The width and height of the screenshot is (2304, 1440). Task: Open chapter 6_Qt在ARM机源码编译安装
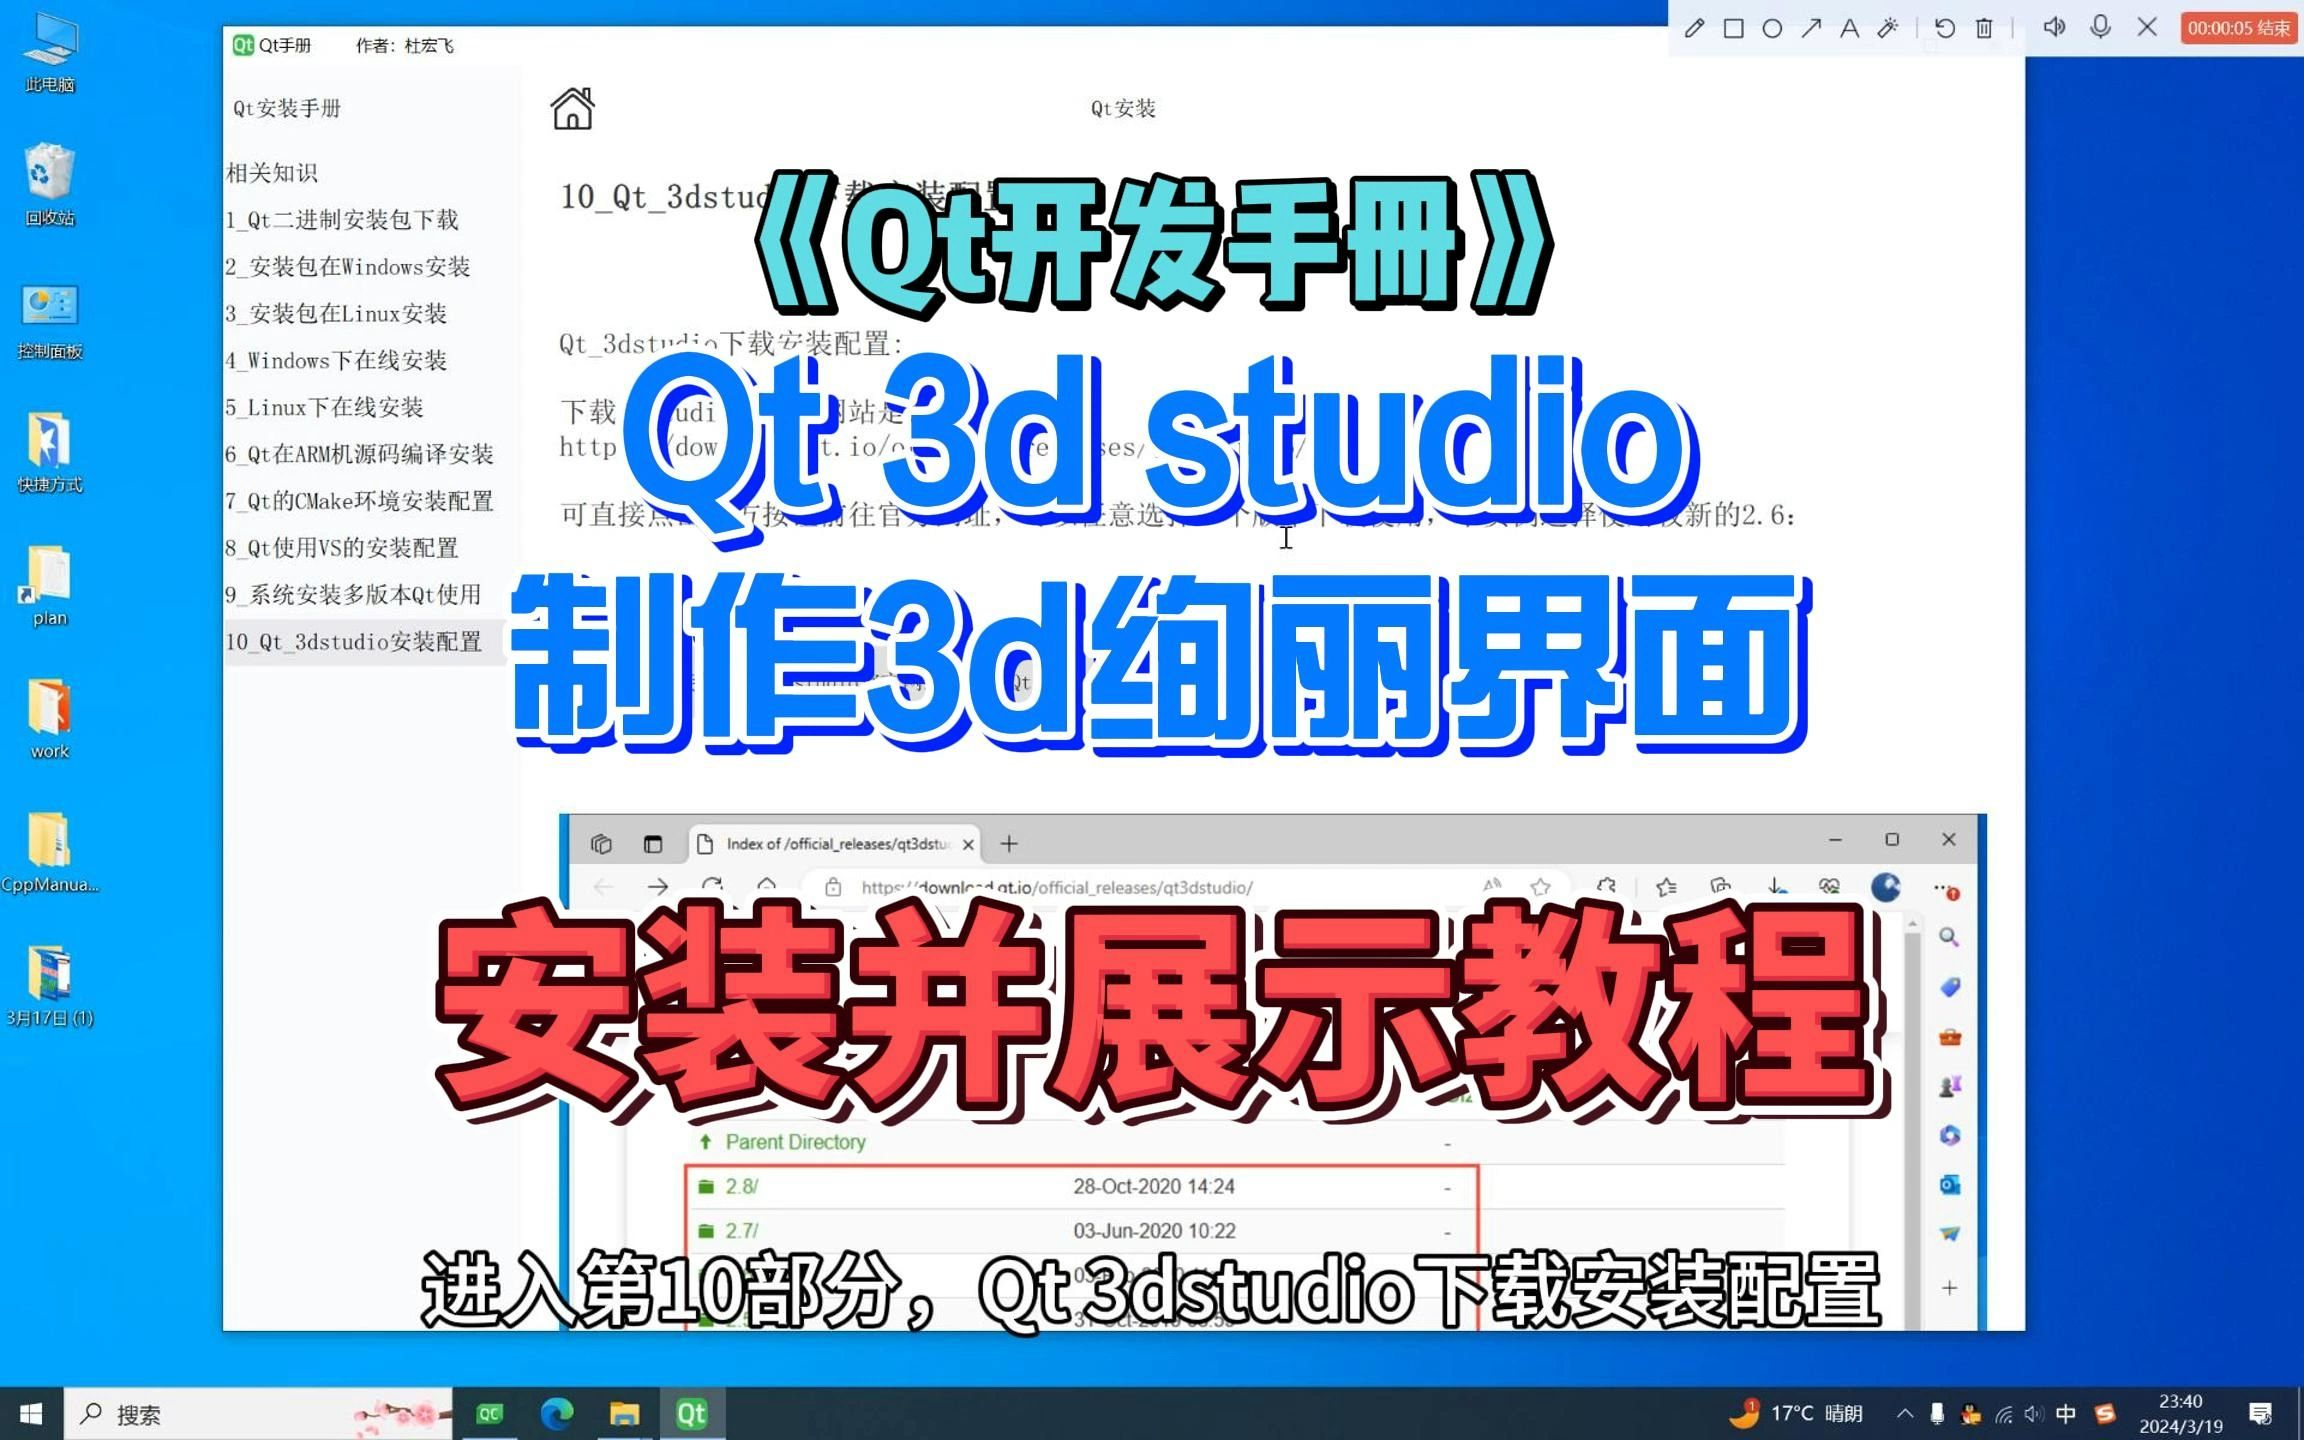click(x=360, y=455)
